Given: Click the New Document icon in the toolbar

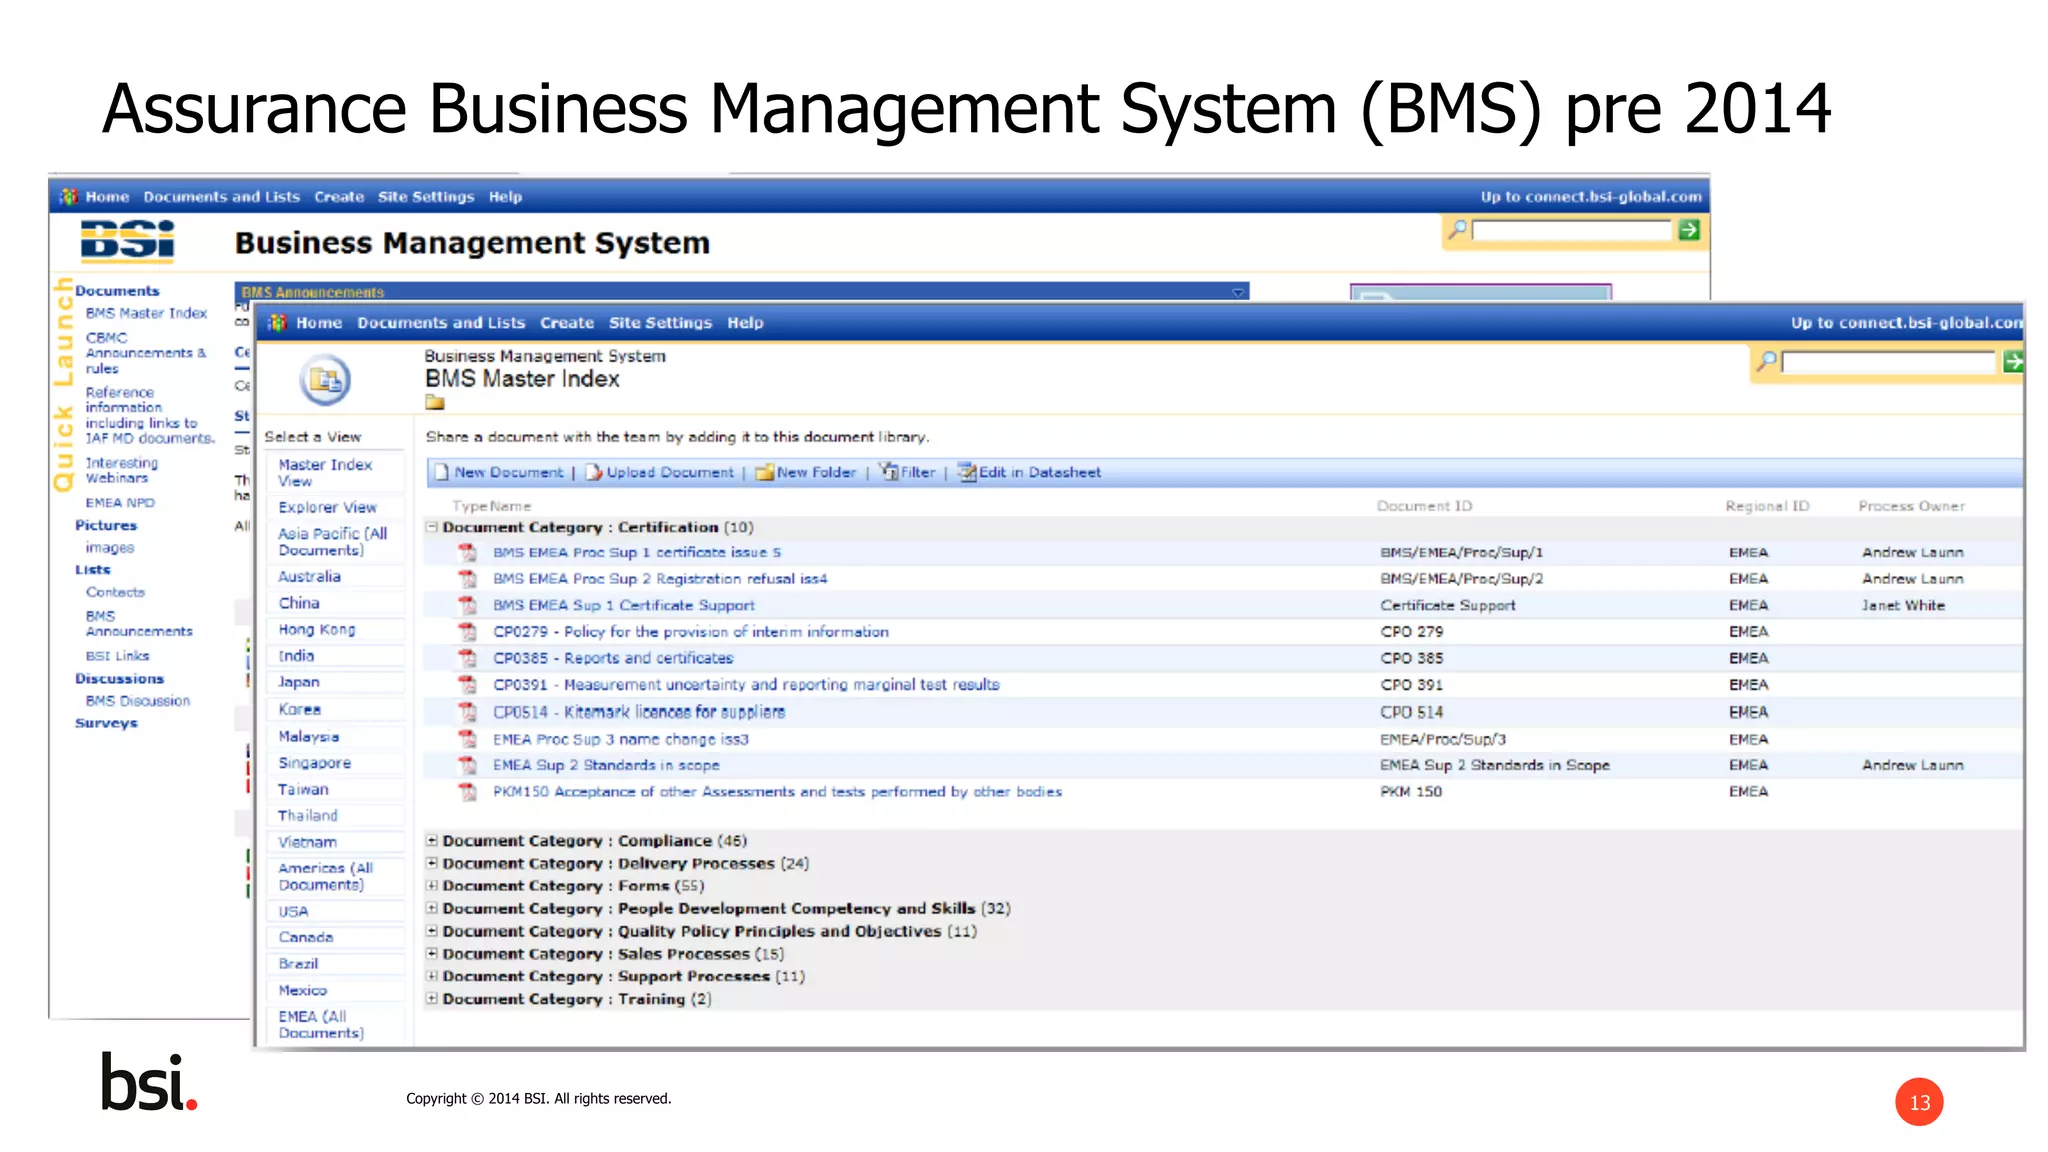Looking at the screenshot, I should 441,472.
